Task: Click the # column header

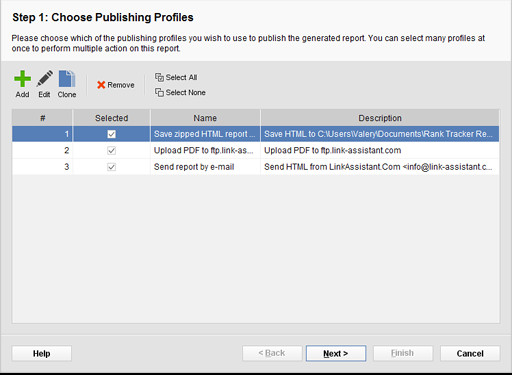Action: [x=42, y=118]
